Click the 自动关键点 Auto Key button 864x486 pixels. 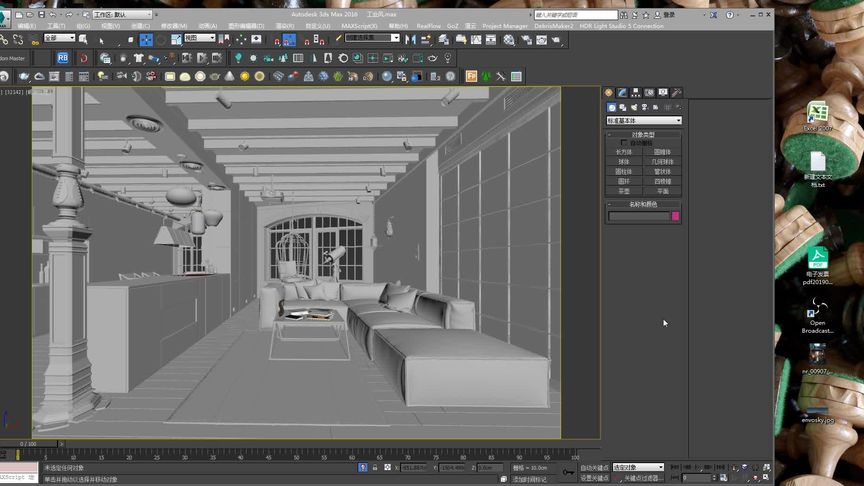pos(595,467)
